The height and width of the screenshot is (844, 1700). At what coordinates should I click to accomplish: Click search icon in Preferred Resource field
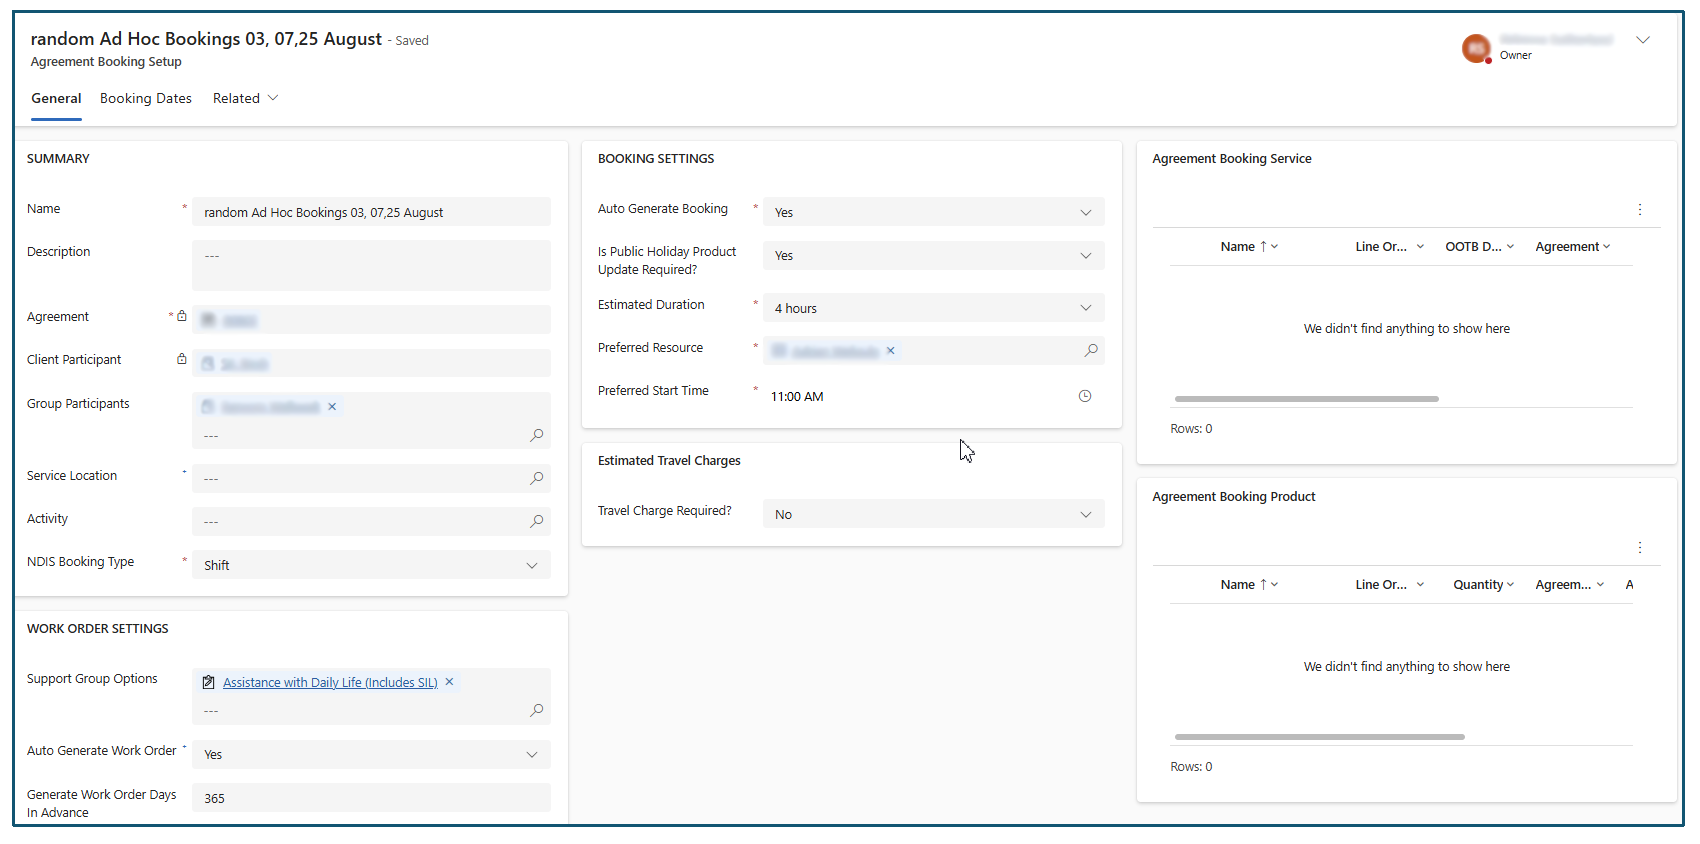coord(1091,351)
